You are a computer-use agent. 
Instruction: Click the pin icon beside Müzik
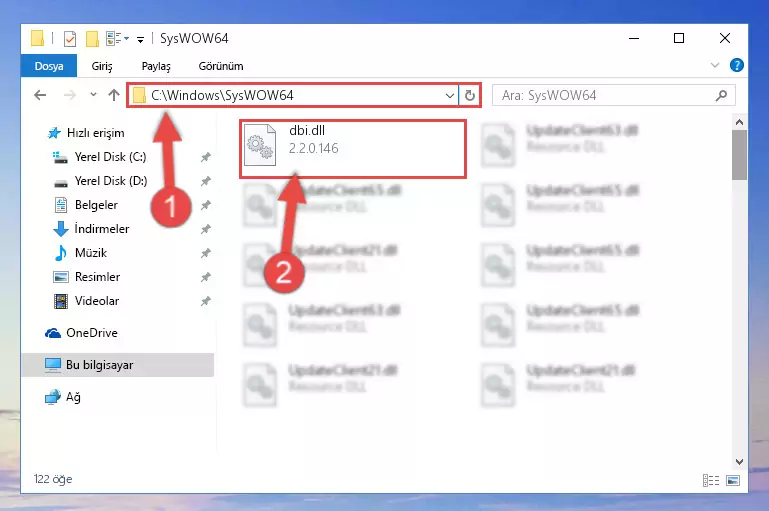tap(205, 253)
